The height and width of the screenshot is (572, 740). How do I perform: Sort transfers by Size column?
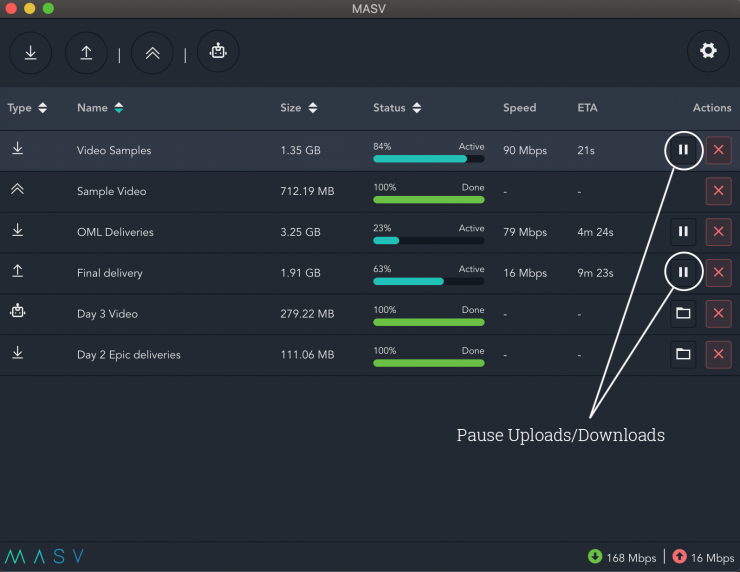tap(299, 108)
